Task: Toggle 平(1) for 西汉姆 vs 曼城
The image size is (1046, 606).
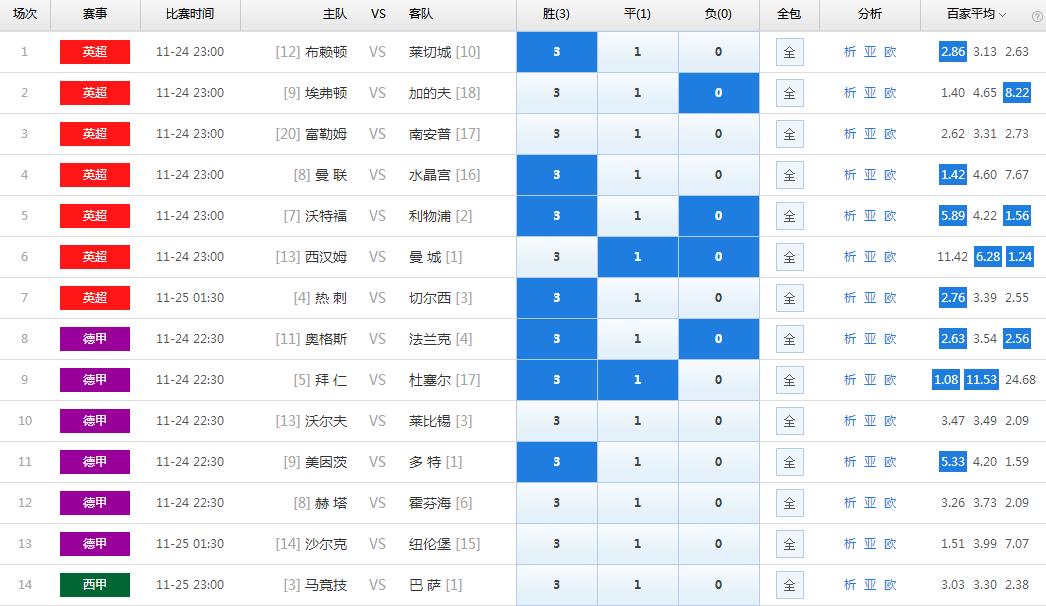Action: (638, 257)
